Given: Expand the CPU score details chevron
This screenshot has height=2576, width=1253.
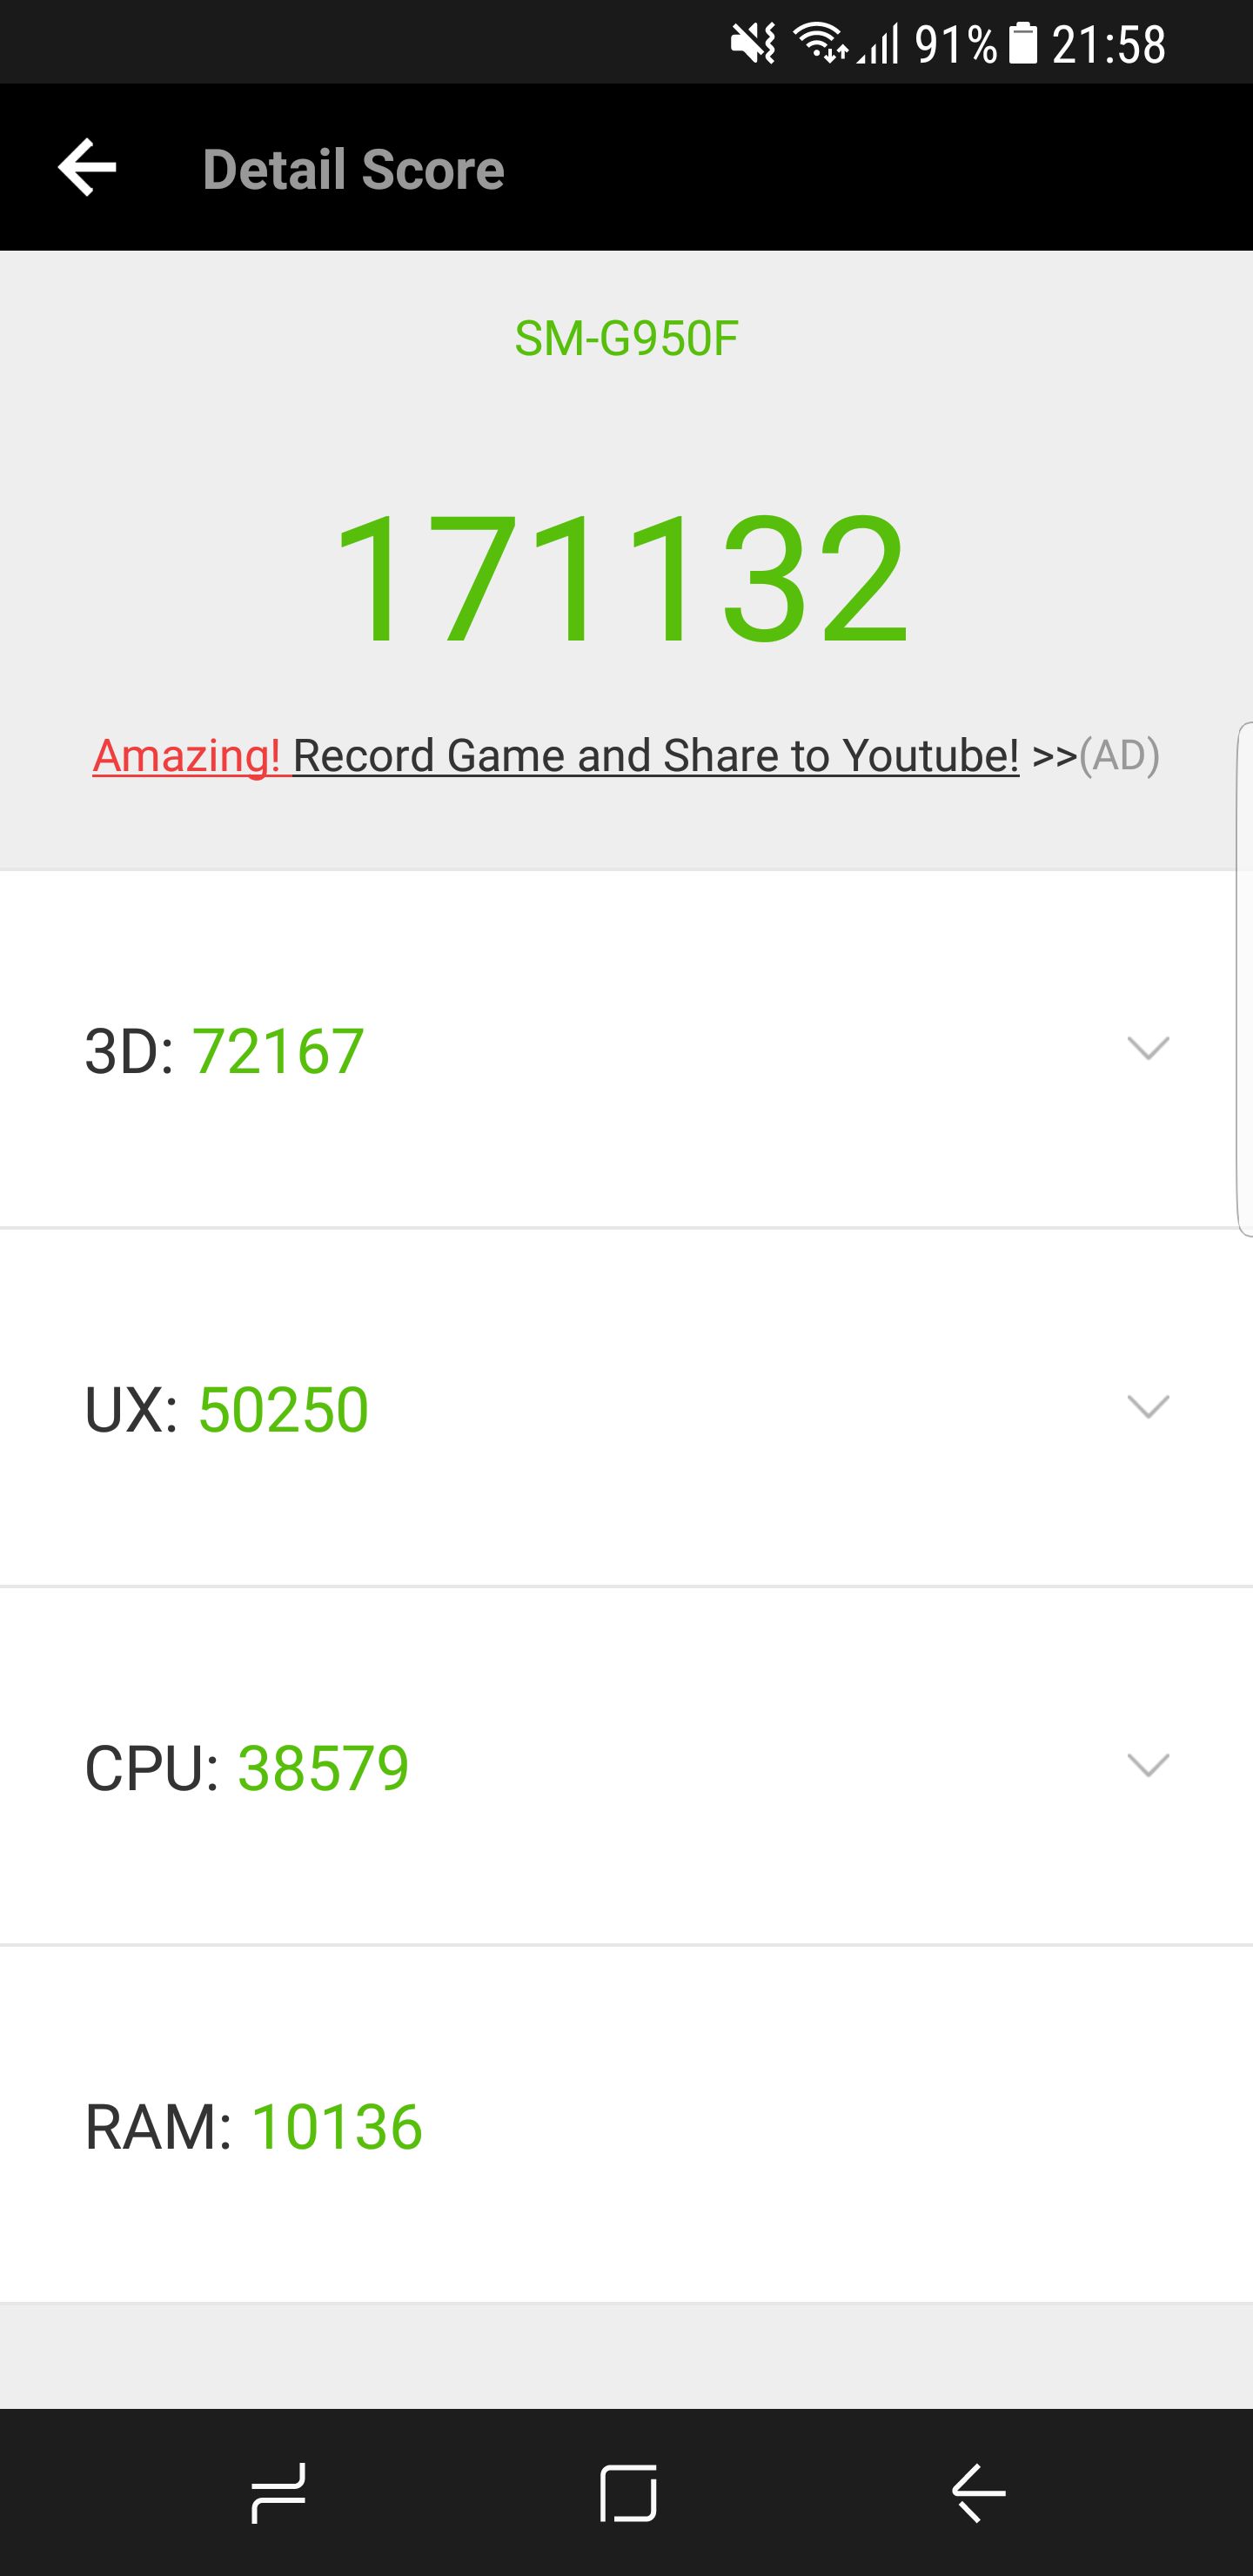Looking at the screenshot, I should [1147, 1764].
